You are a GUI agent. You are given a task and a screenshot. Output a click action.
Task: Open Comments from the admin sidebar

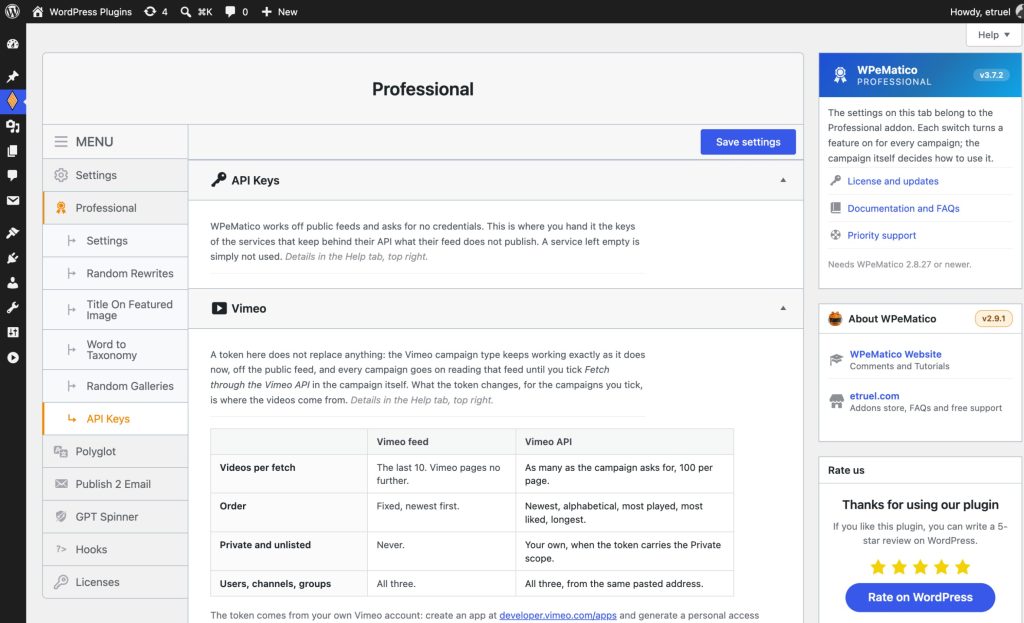(x=12, y=176)
